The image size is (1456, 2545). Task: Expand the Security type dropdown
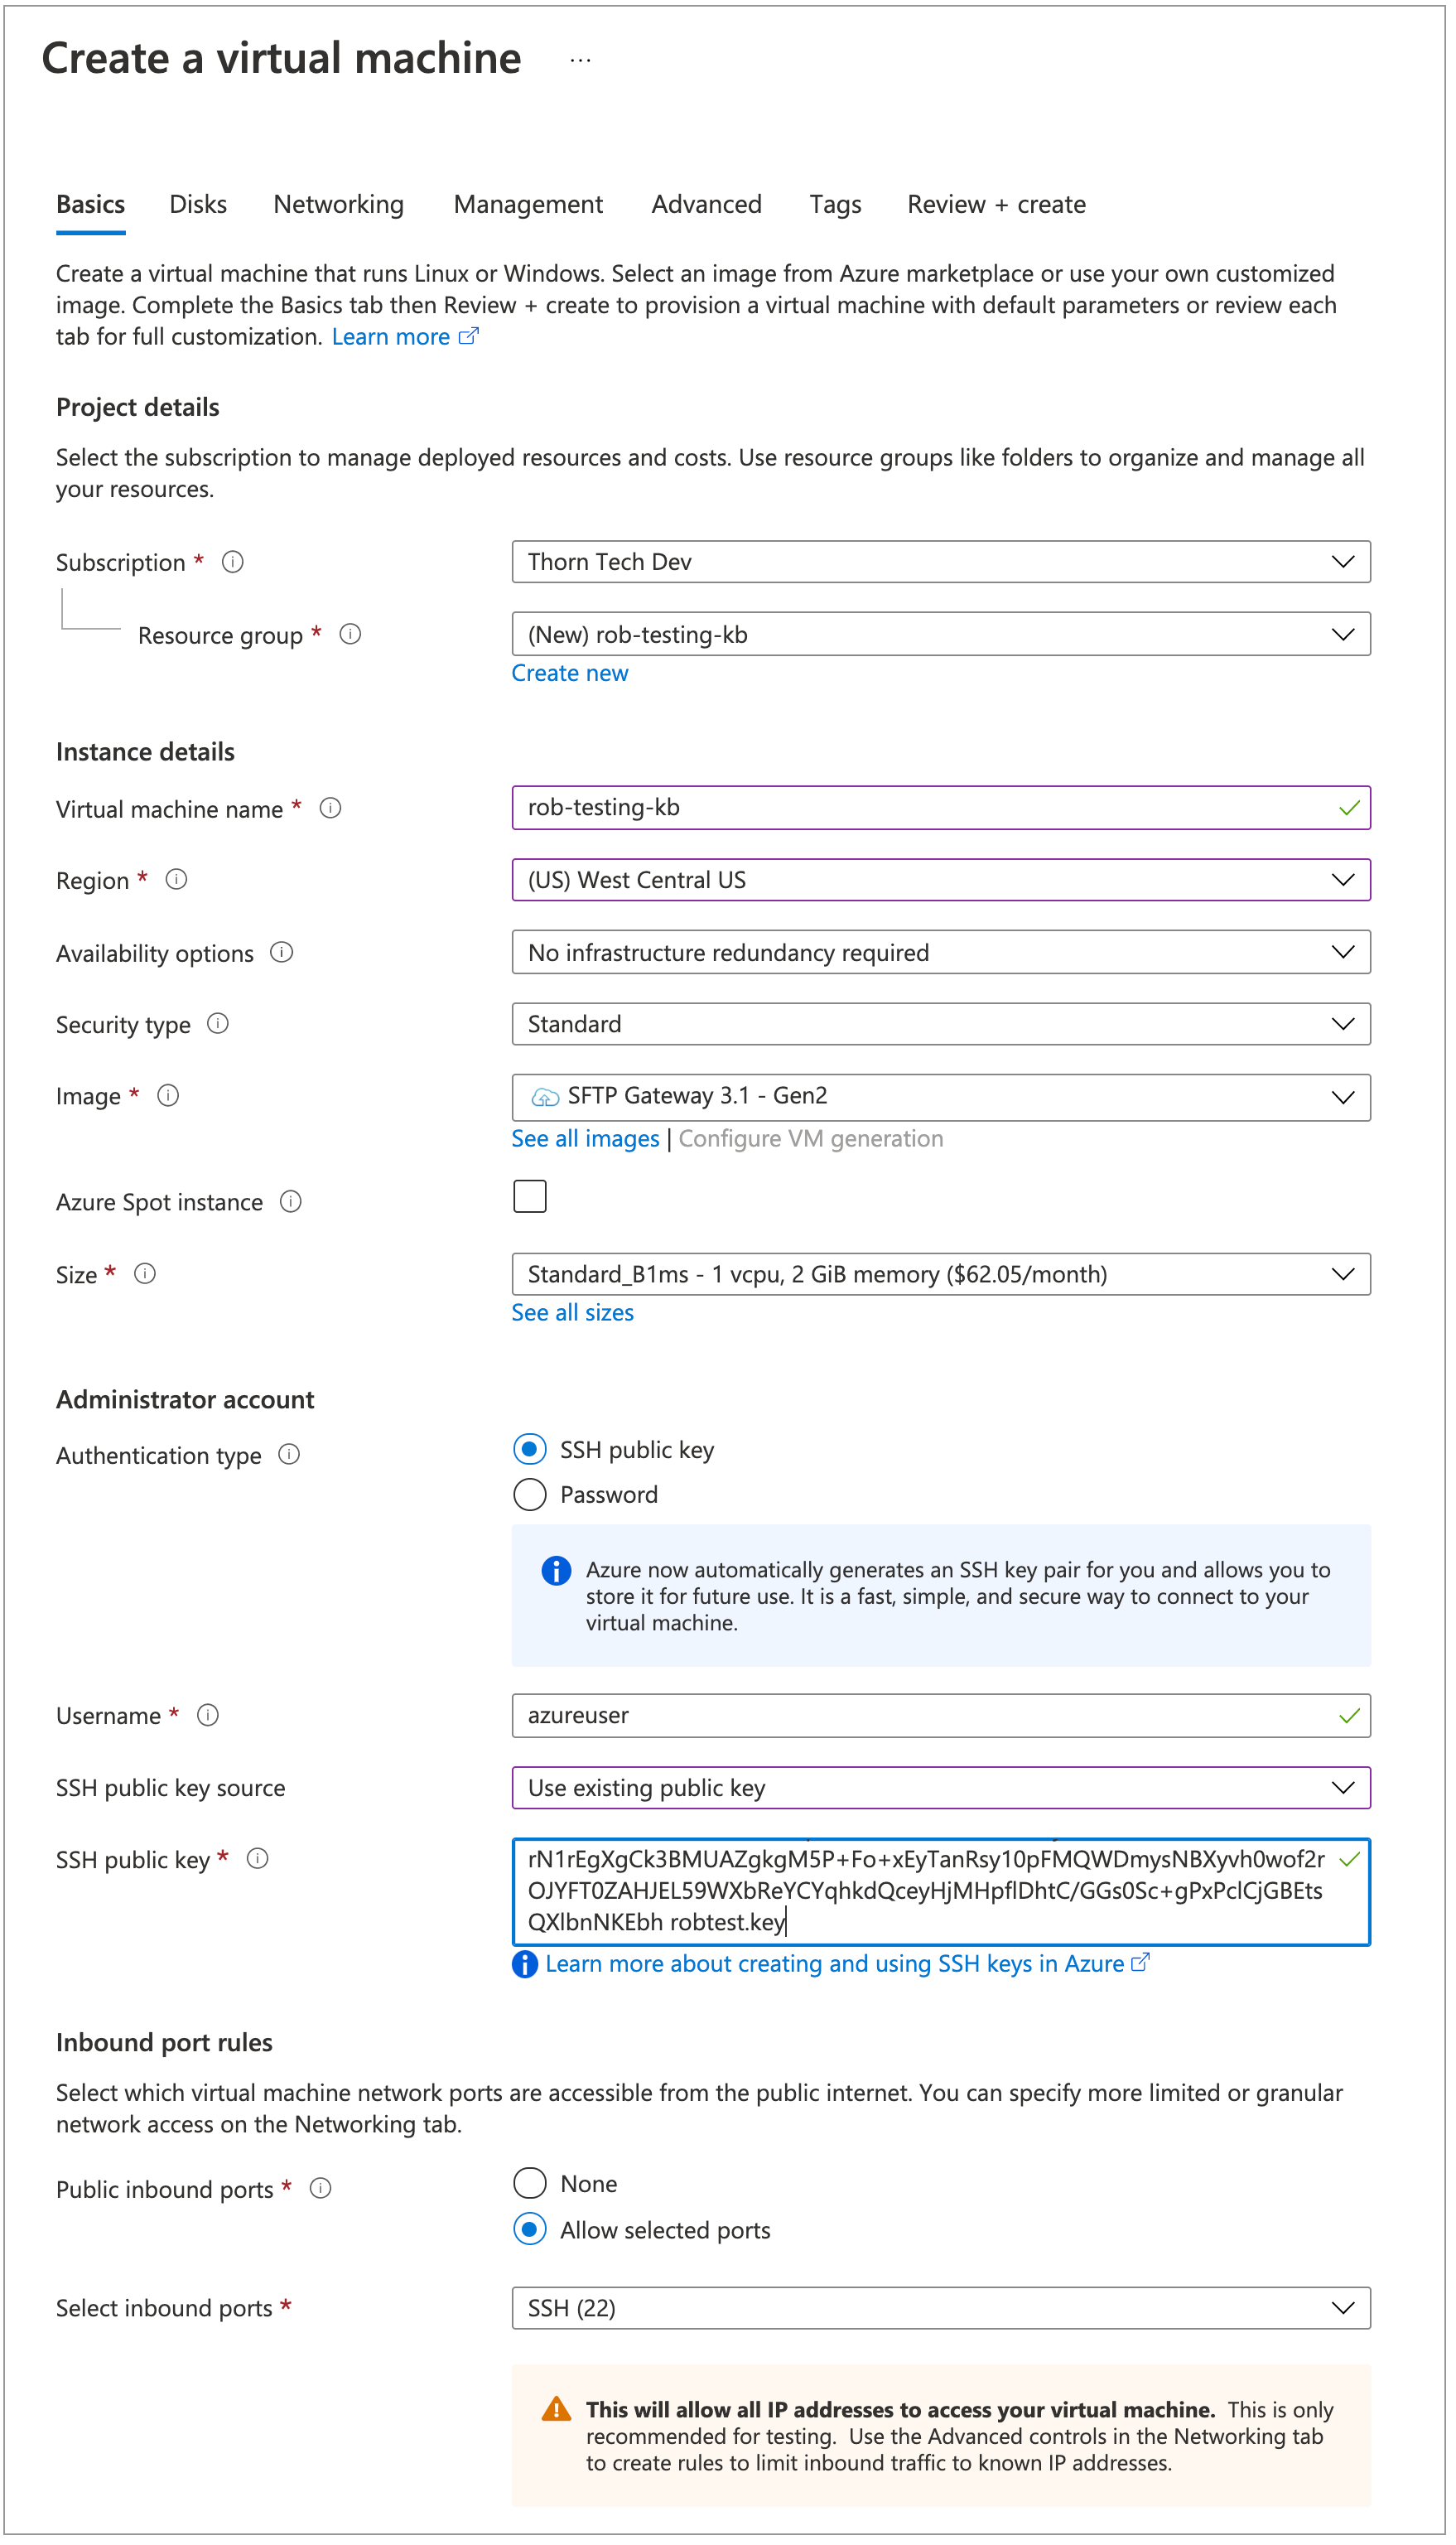click(941, 1024)
